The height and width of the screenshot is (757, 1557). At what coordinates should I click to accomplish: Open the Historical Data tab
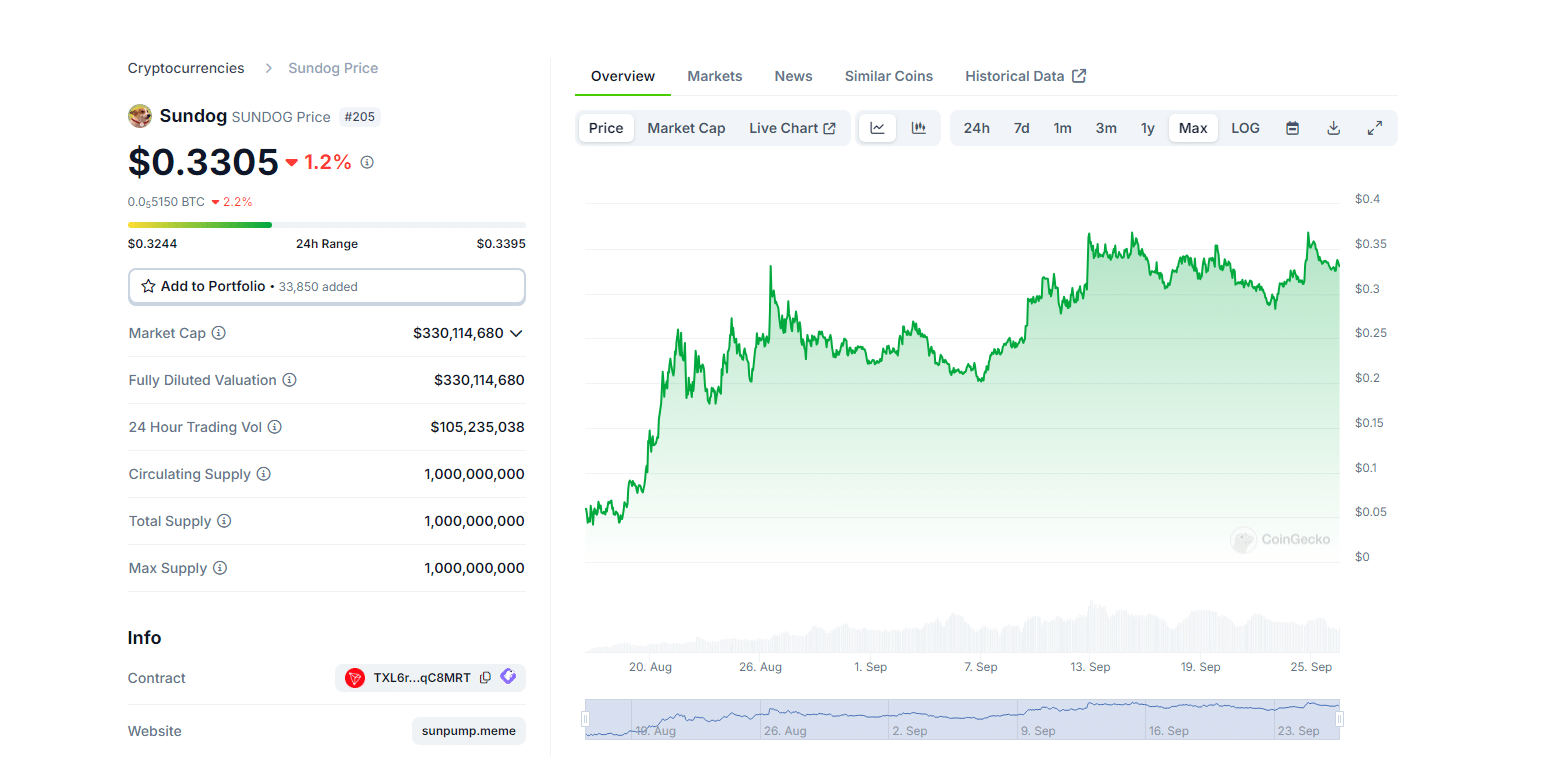[1026, 76]
